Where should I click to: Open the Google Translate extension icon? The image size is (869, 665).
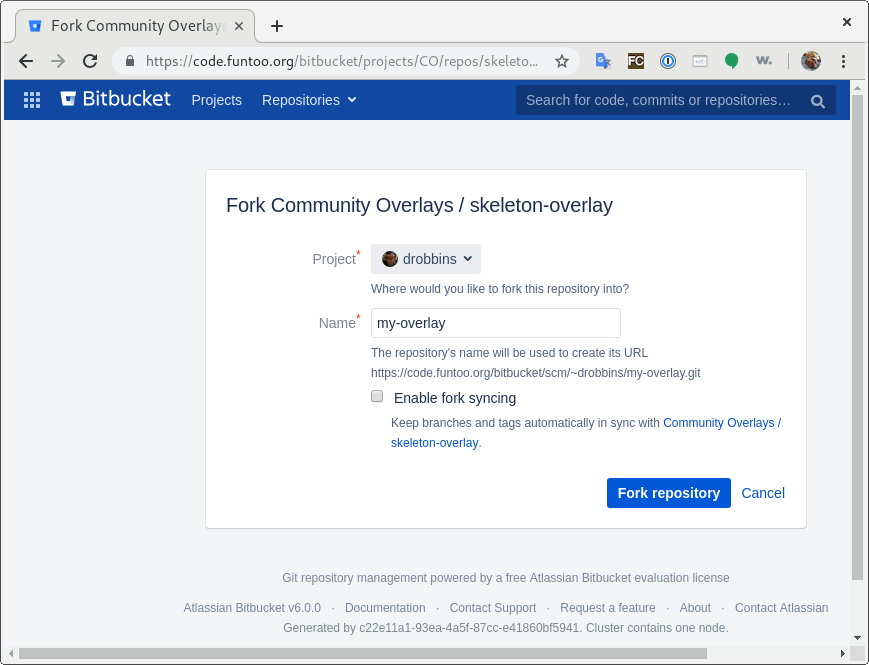(603, 61)
